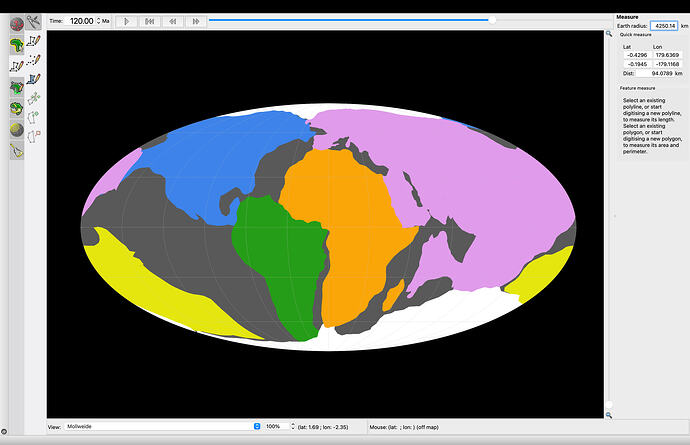Click the time slider handle
The height and width of the screenshot is (445, 690).
click(492, 19)
